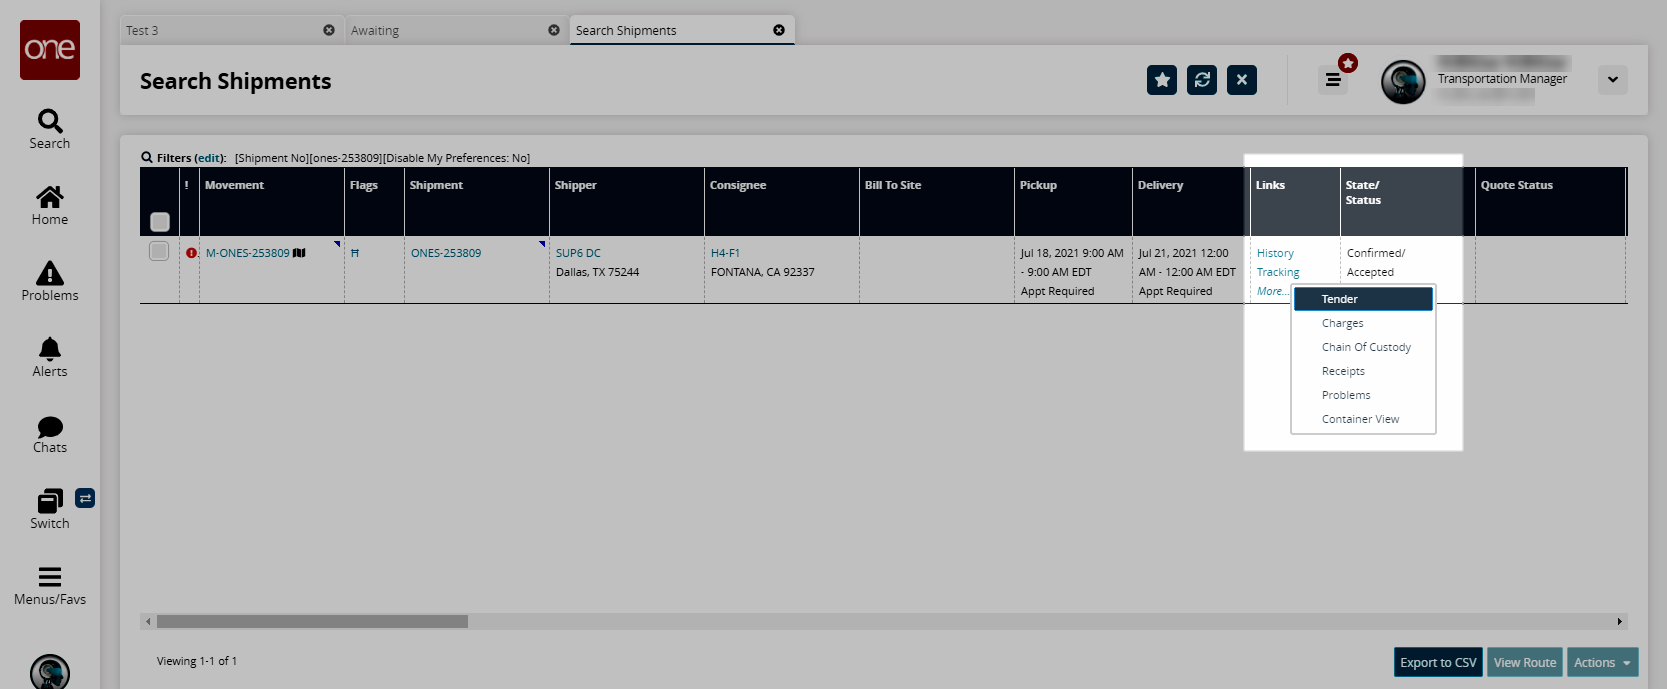1667x689 pixels.
Task: Click the favorite star icon in header
Action: [1161, 80]
